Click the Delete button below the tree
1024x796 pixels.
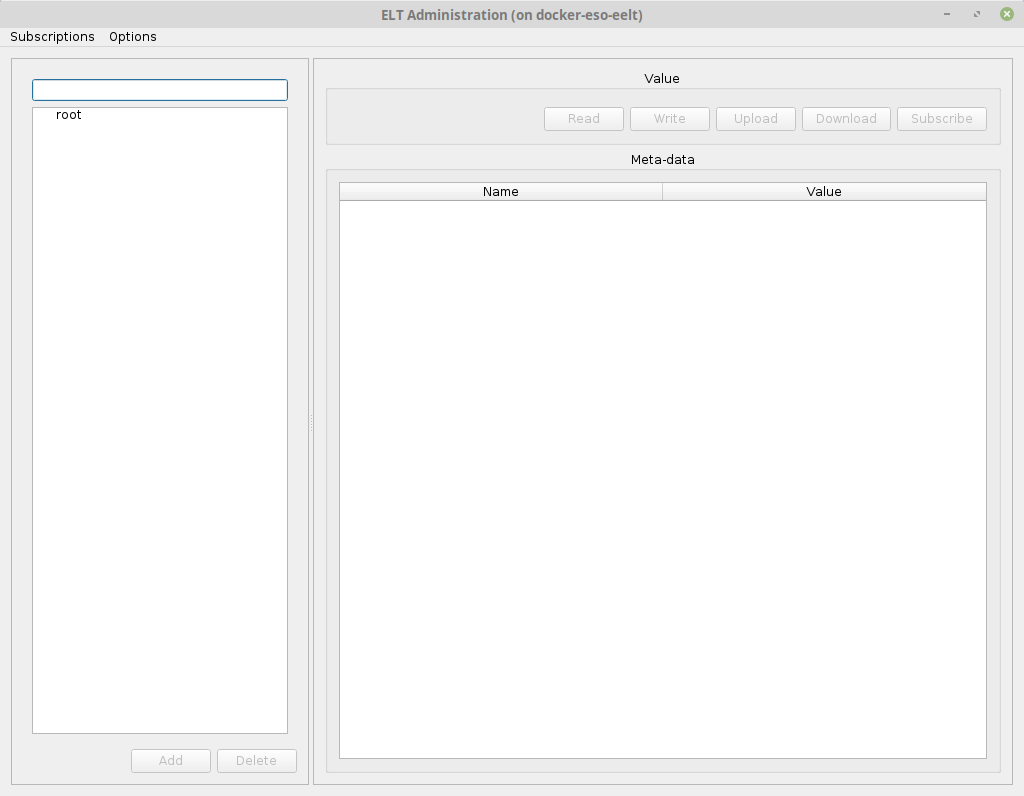256,761
